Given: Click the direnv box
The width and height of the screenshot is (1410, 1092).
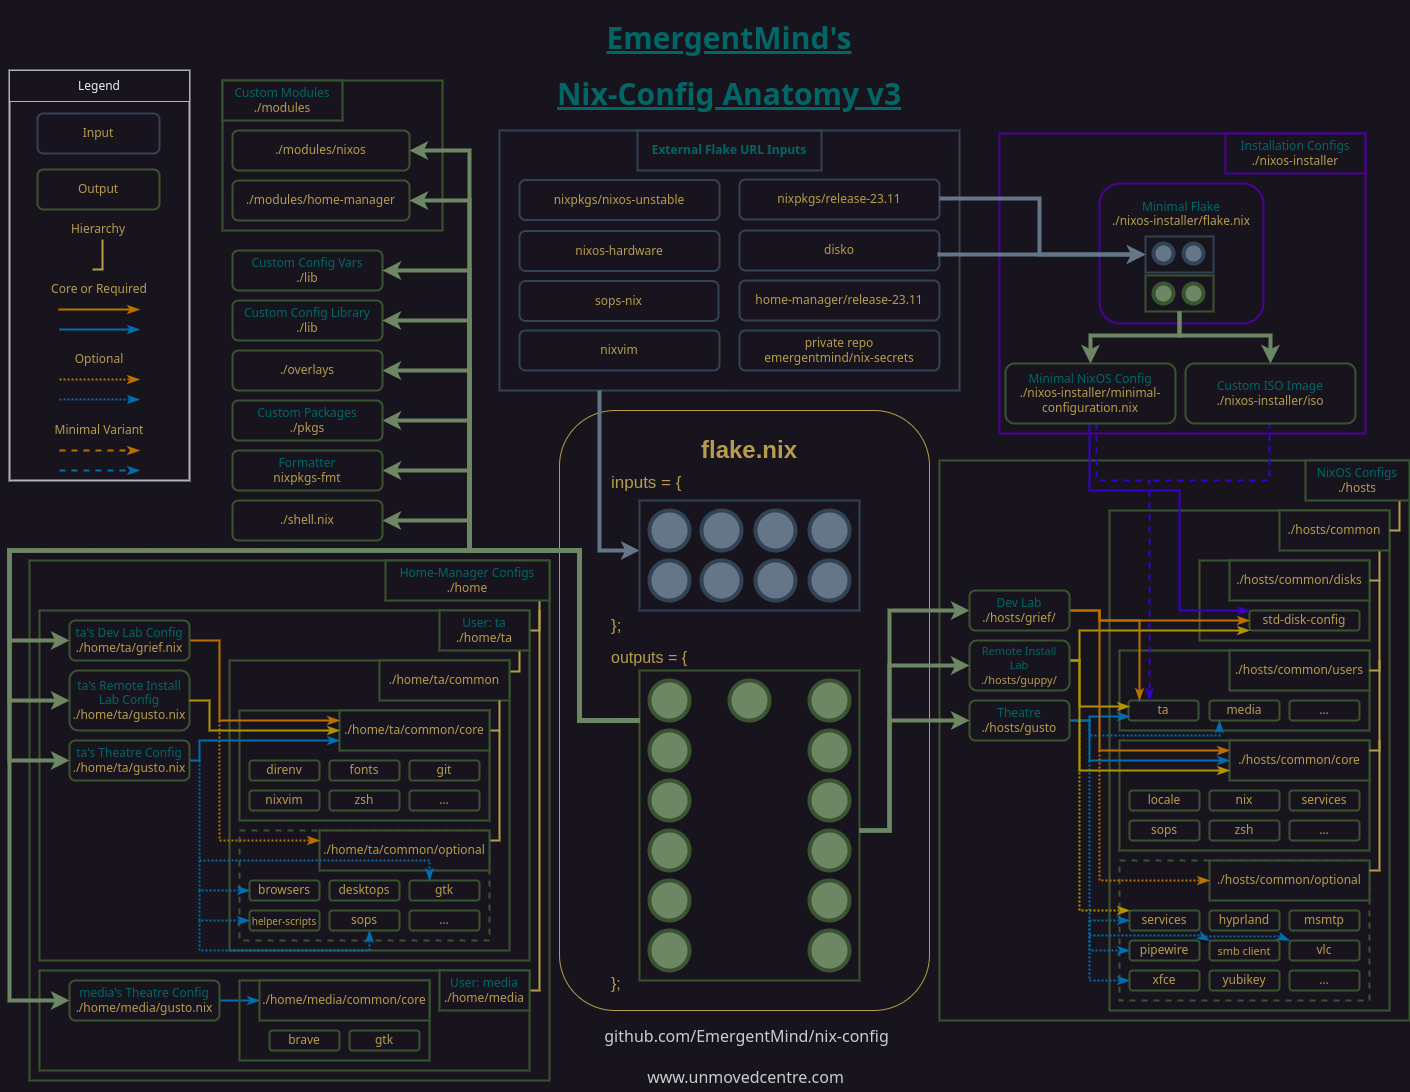Looking at the screenshot, I should click(x=284, y=770).
